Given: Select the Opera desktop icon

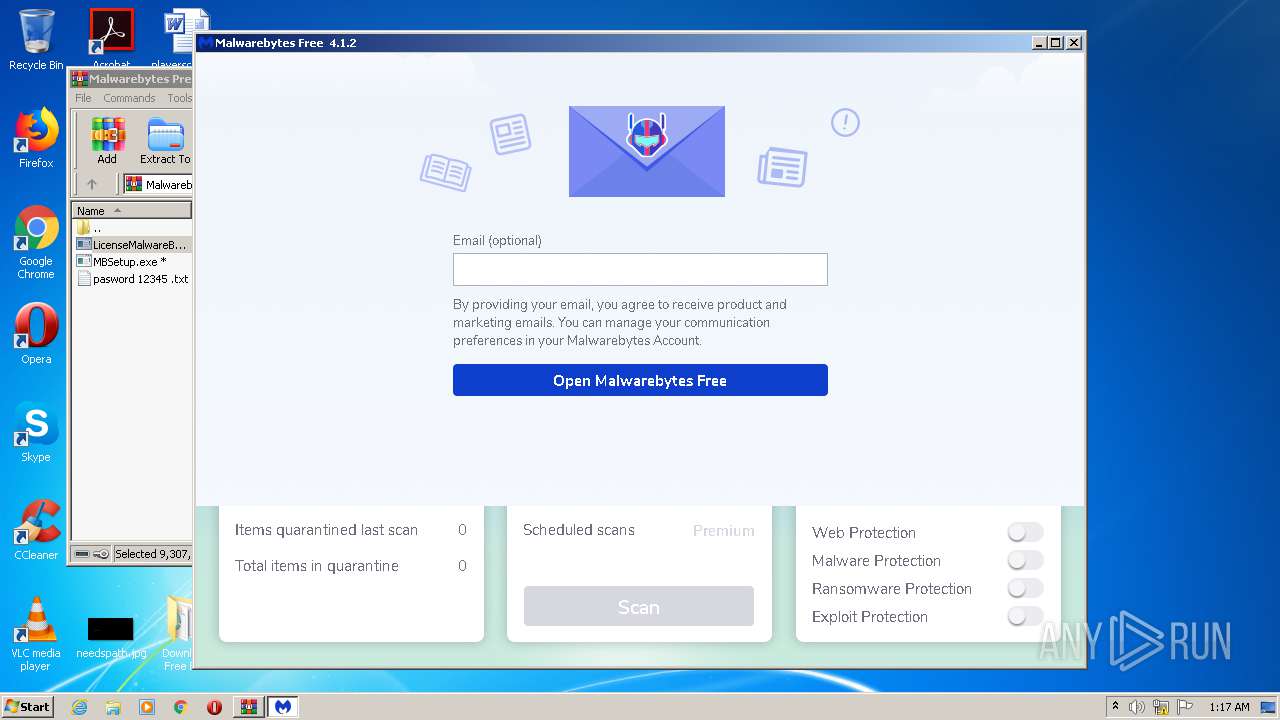Looking at the screenshot, I should [36, 334].
